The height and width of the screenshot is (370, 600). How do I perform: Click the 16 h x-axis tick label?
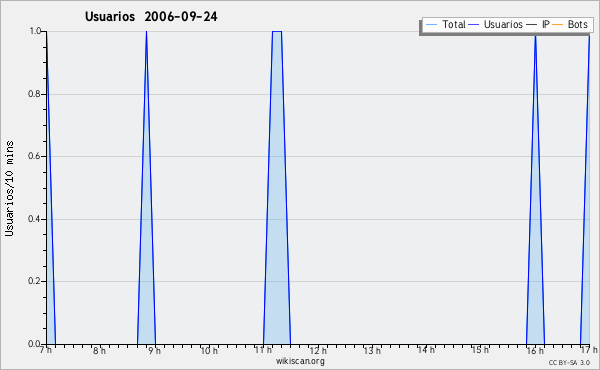coord(535,350)
